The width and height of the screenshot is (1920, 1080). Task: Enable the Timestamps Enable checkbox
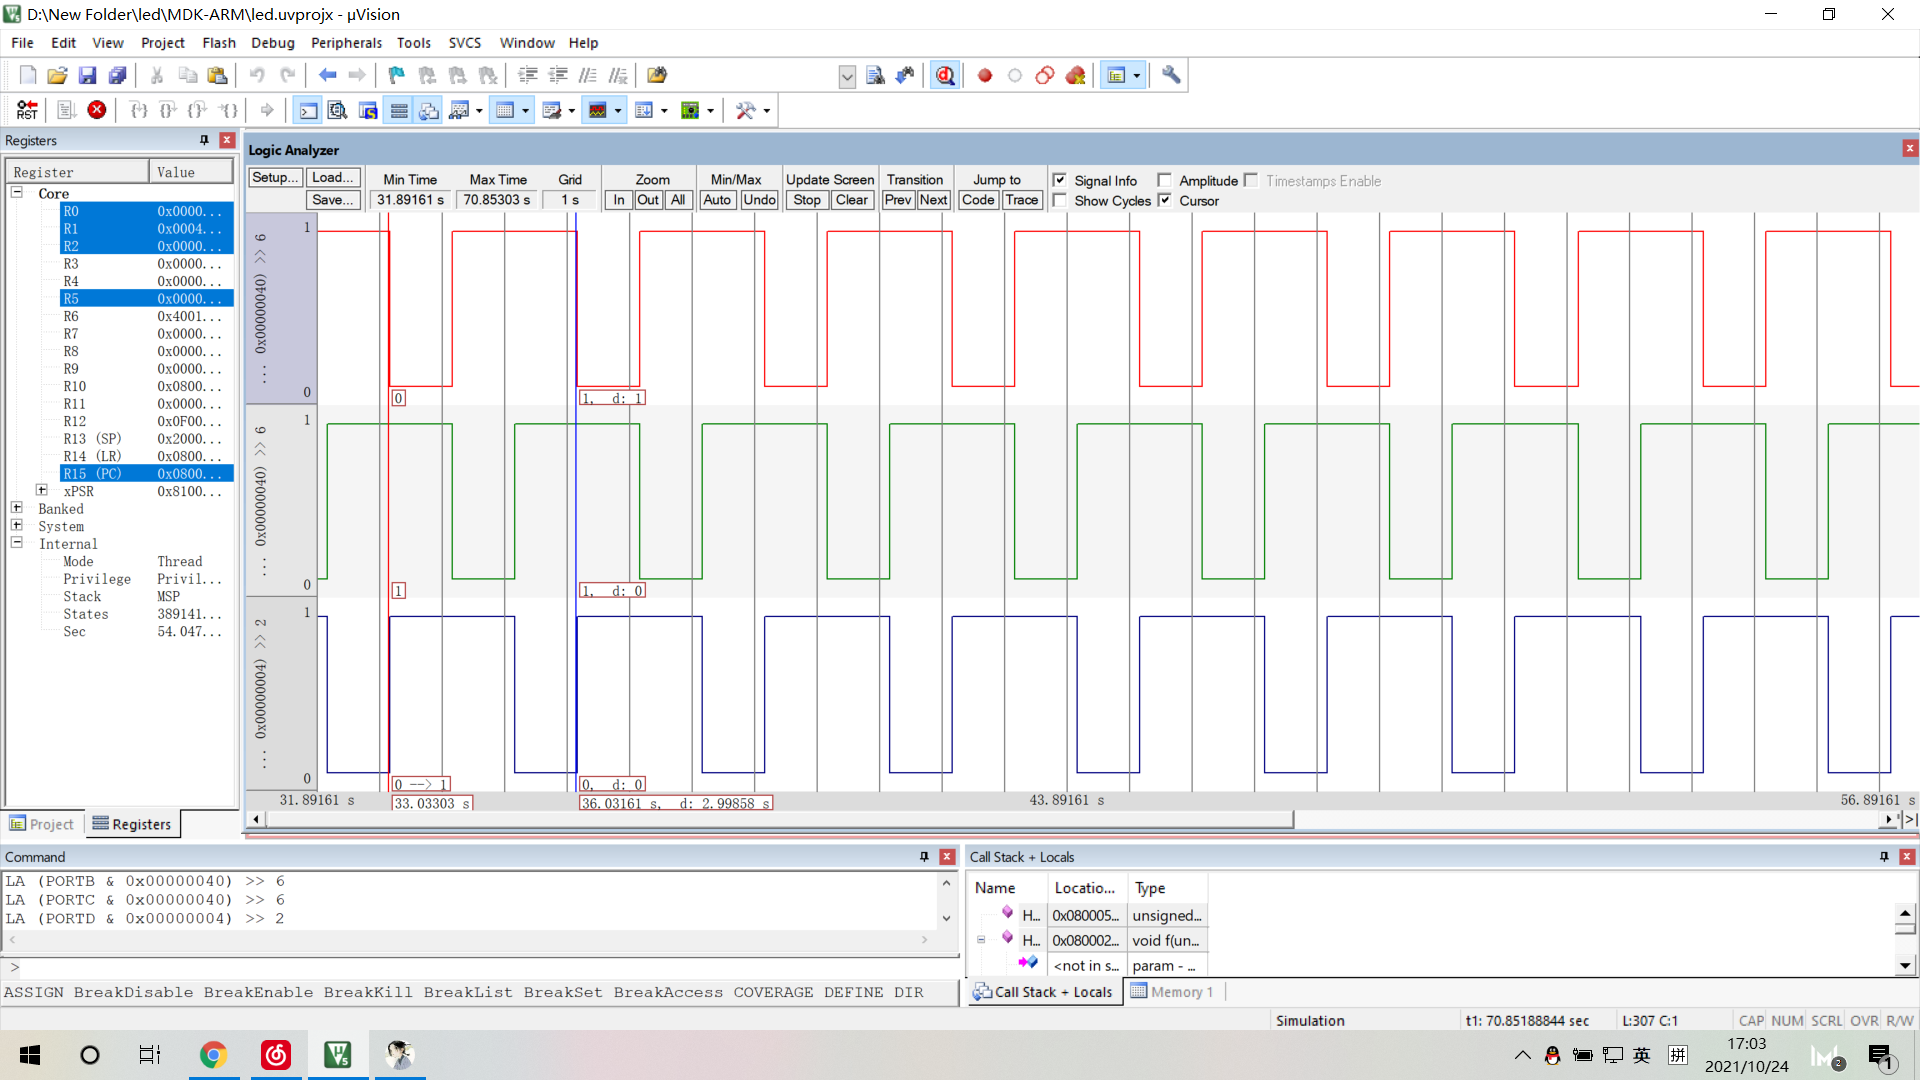(1251, 180)
